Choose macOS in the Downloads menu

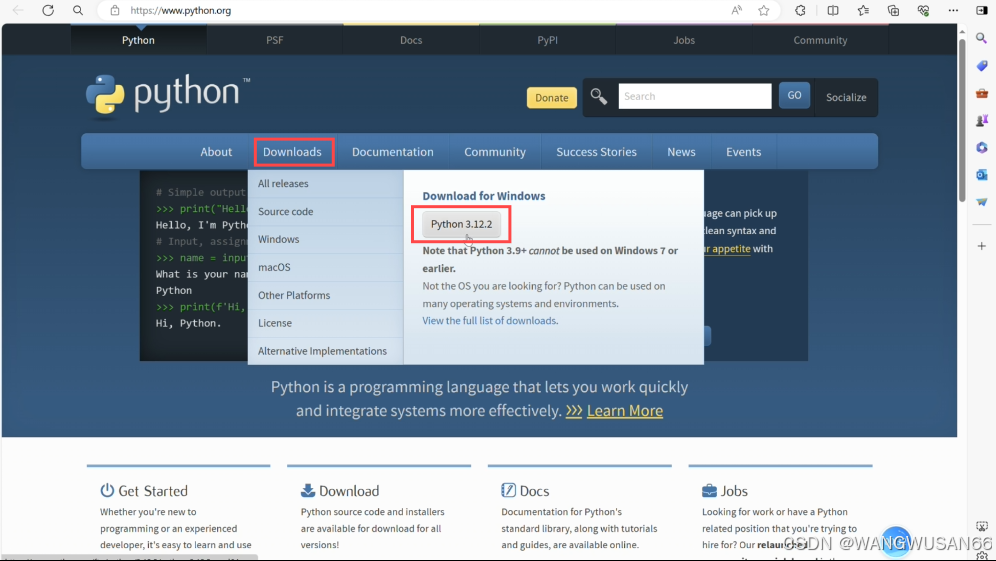(325, 267)
